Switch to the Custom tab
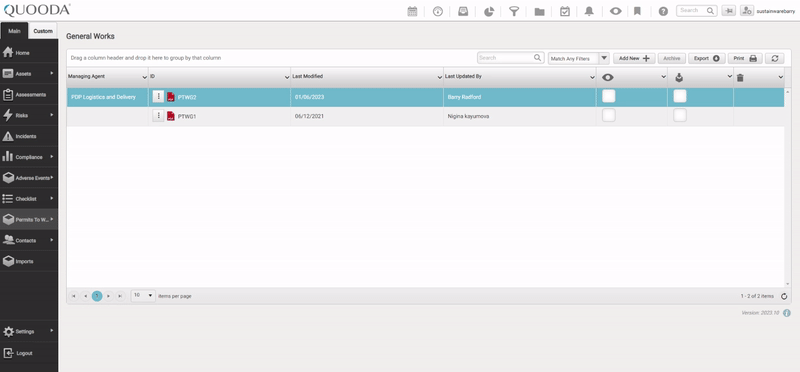800x372 pixels. click(x=43, y=31)
